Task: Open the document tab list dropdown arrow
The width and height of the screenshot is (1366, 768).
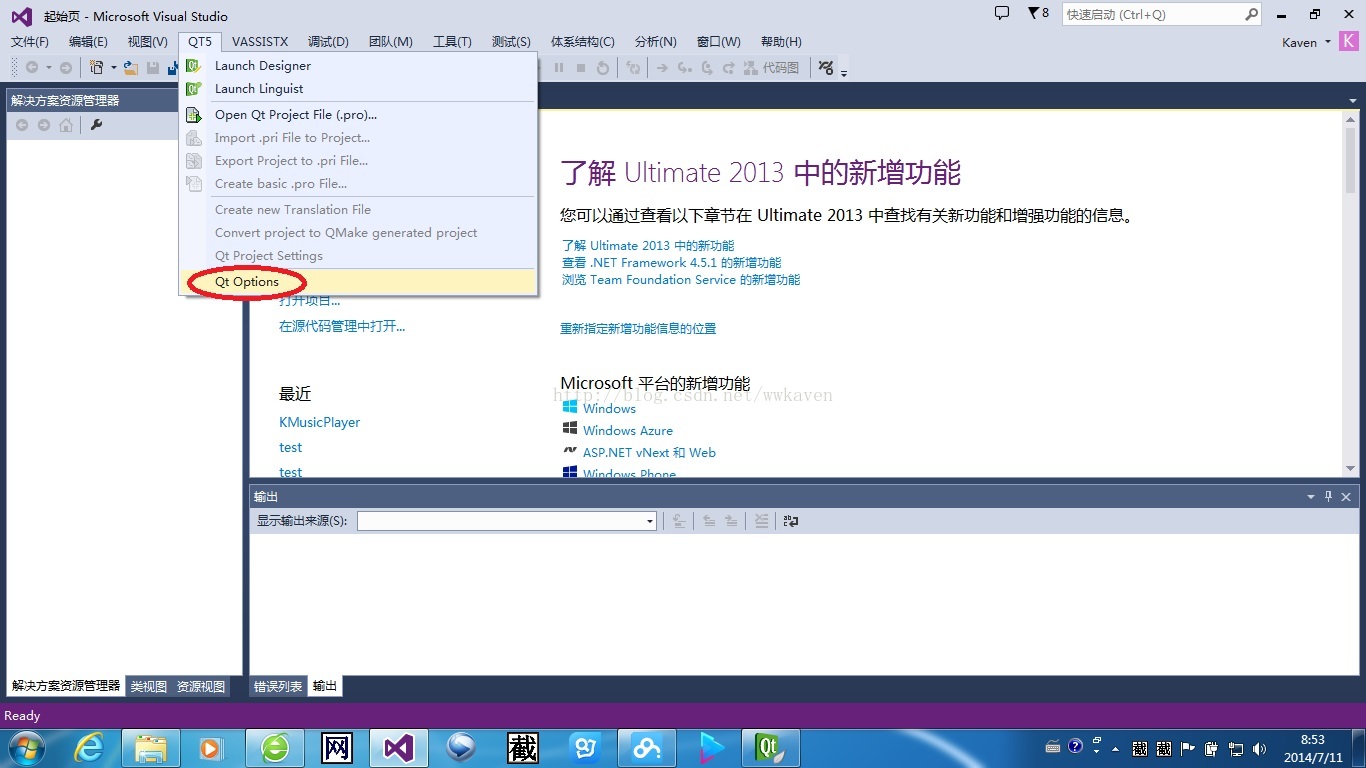Action: (x=1353, y=100)
